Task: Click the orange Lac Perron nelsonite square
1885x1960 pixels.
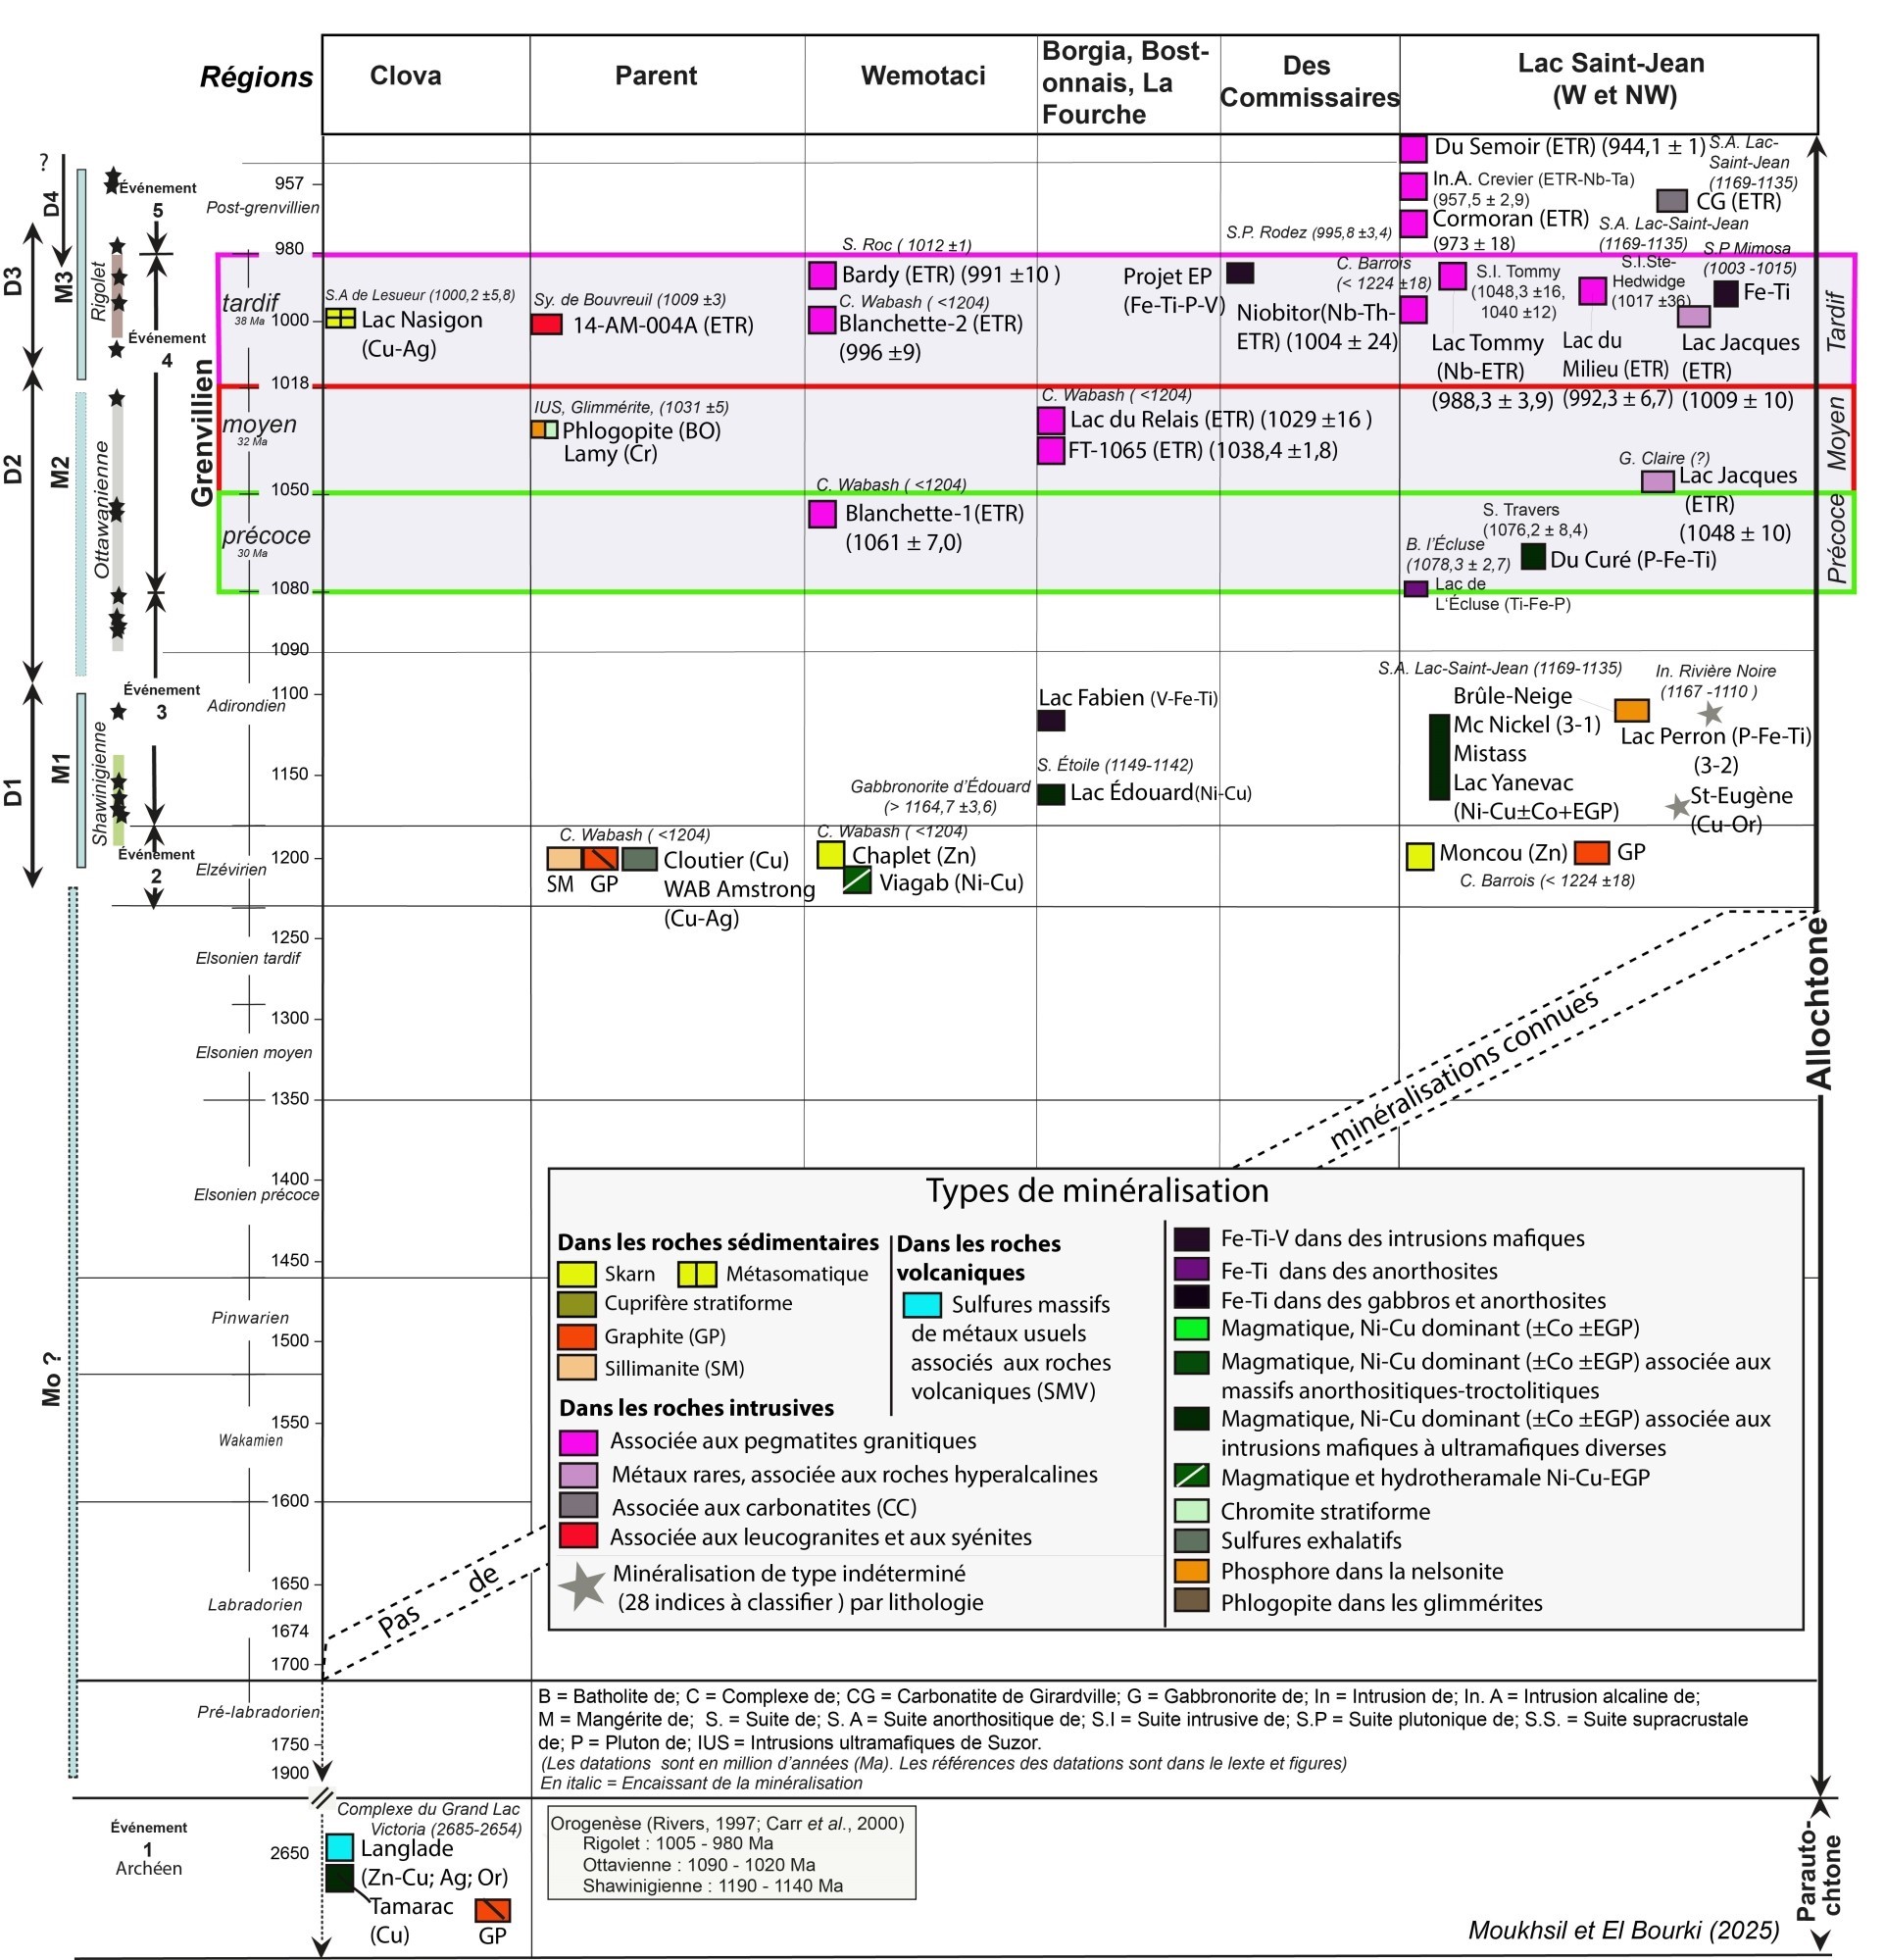Action: [1631, 711]
